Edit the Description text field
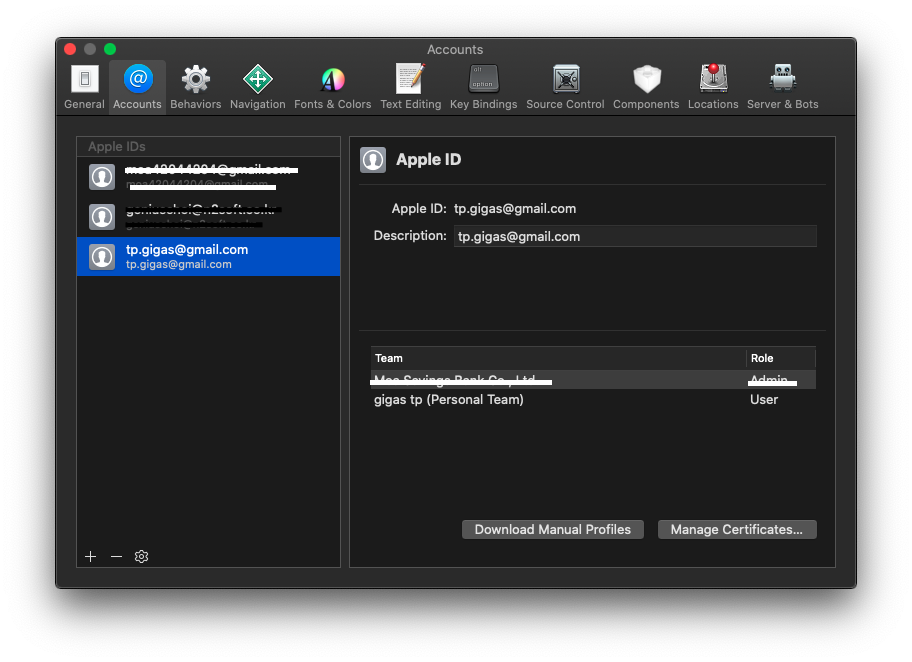Viewport: 912px width, 662px height. (635, 236)
